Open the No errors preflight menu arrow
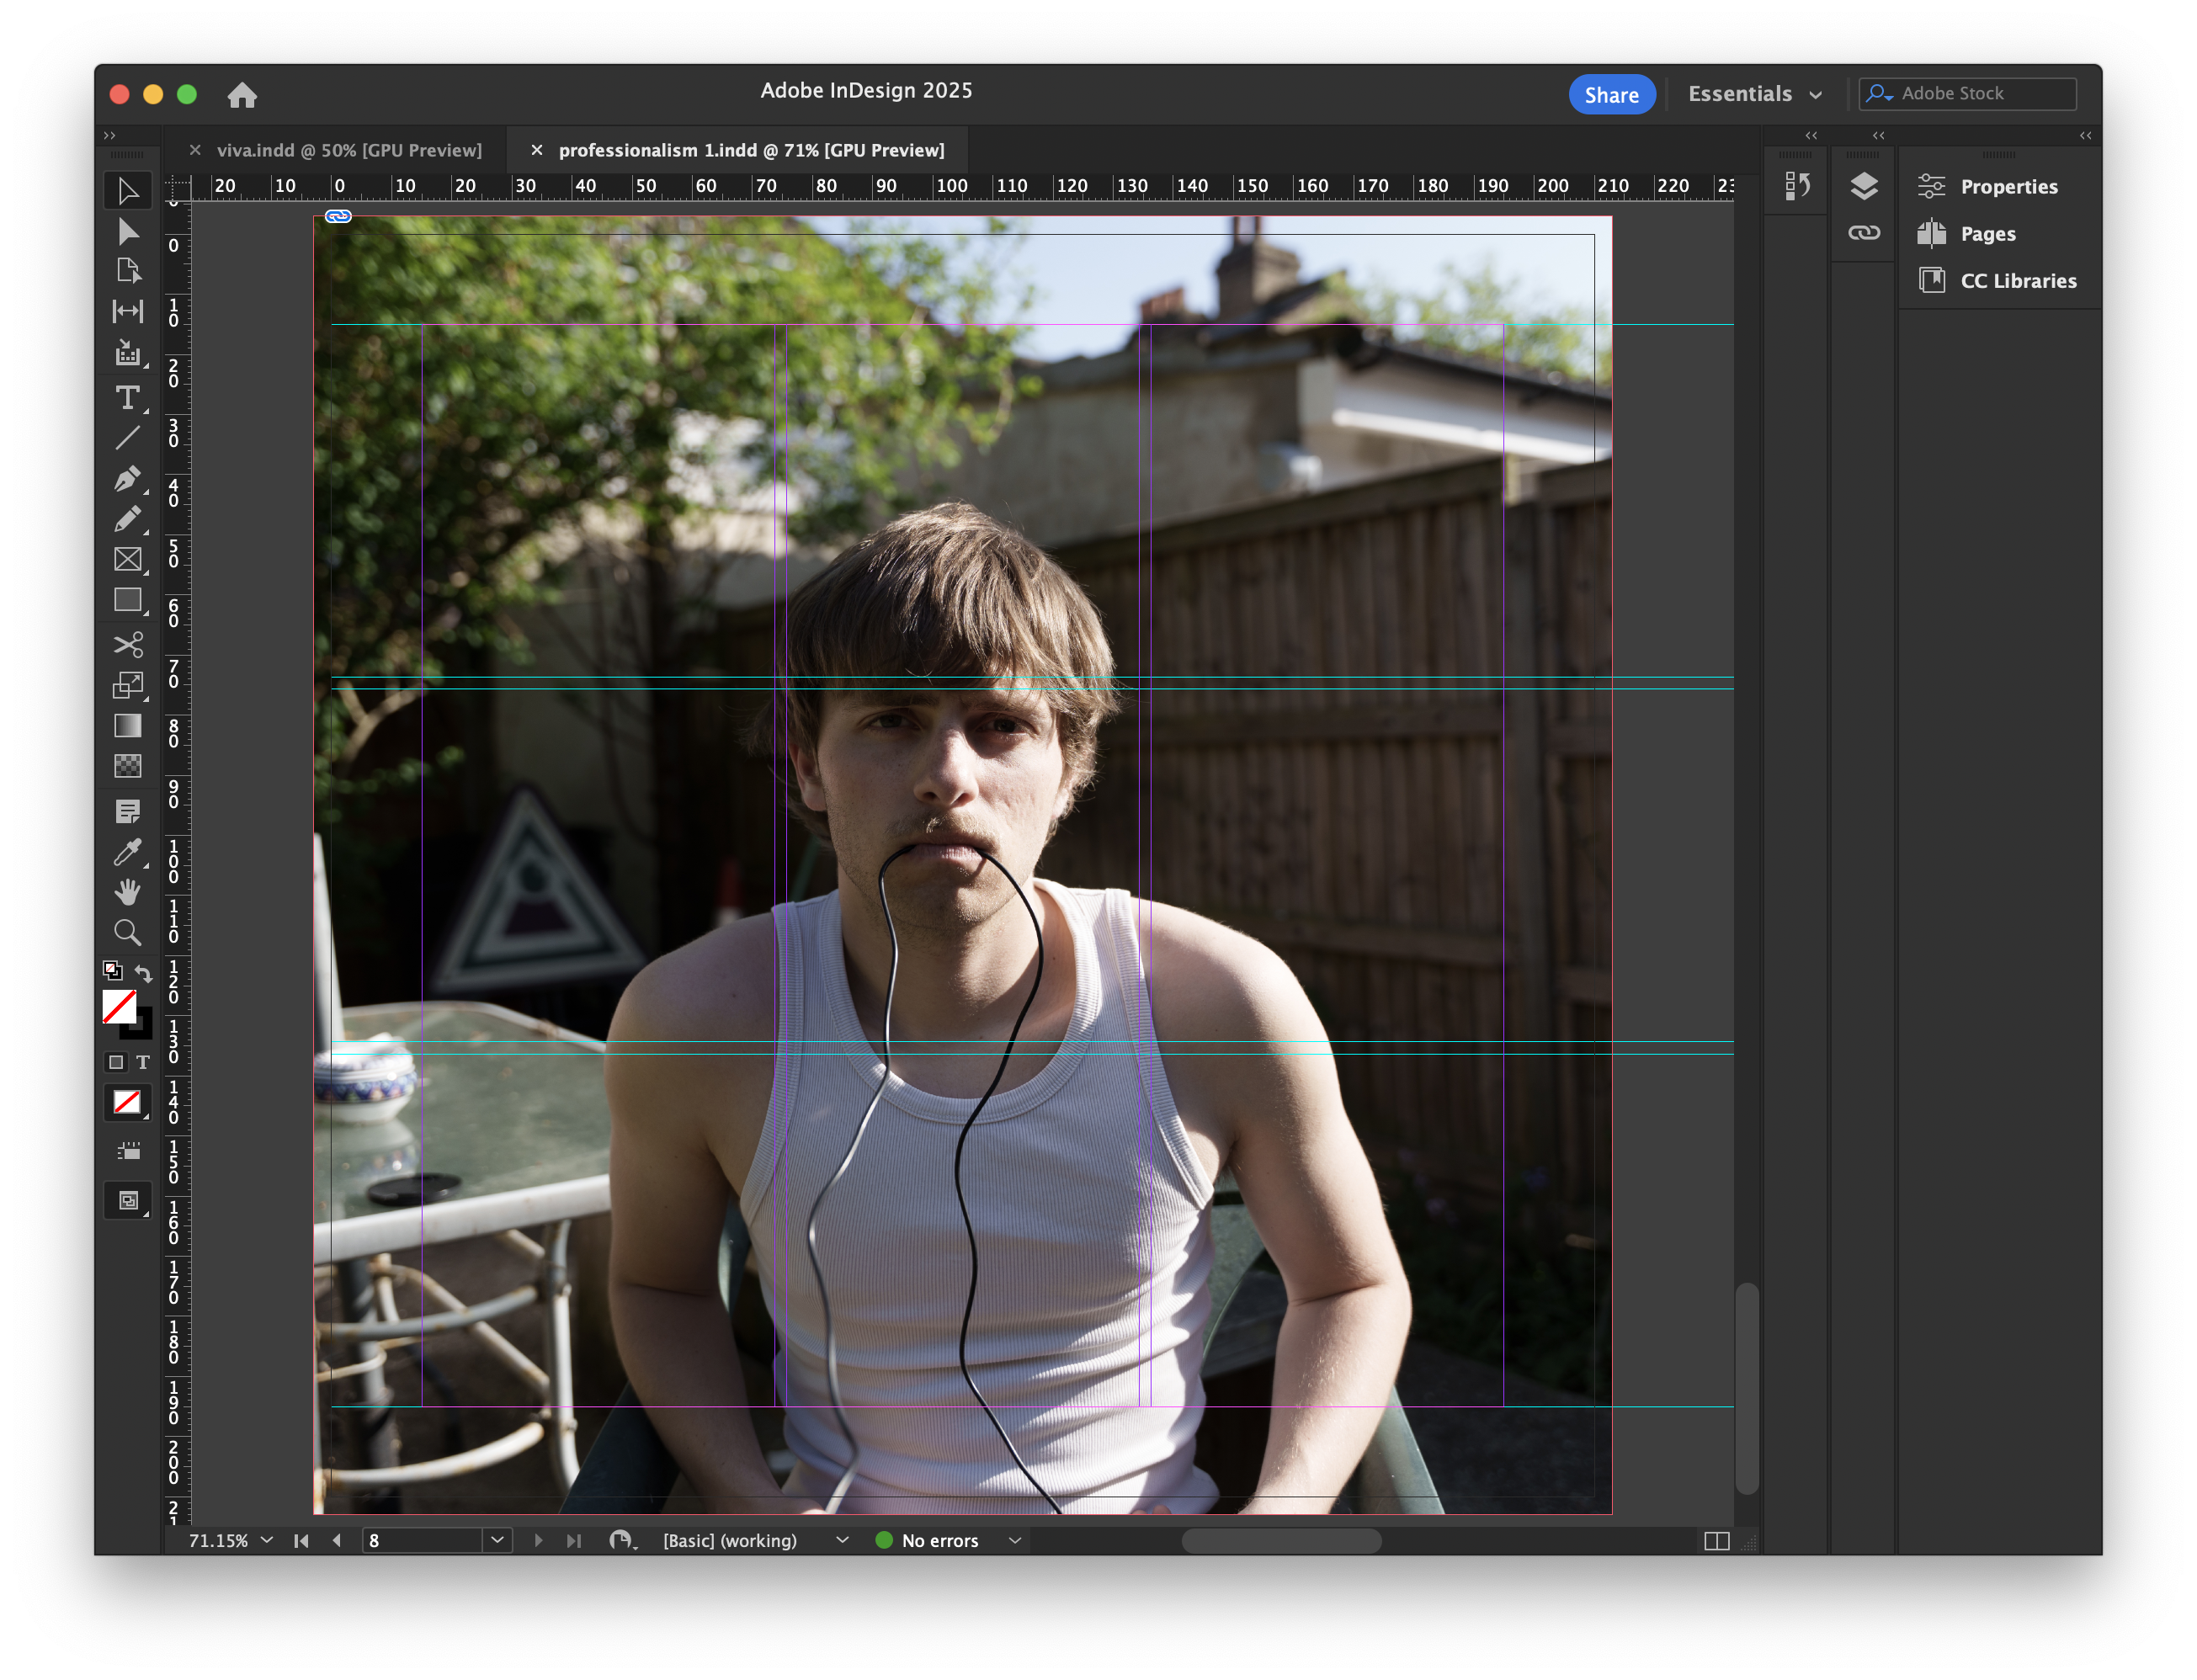Image resolution: width=2197 pixels, height=1680 pixels. (1015, 1540)
